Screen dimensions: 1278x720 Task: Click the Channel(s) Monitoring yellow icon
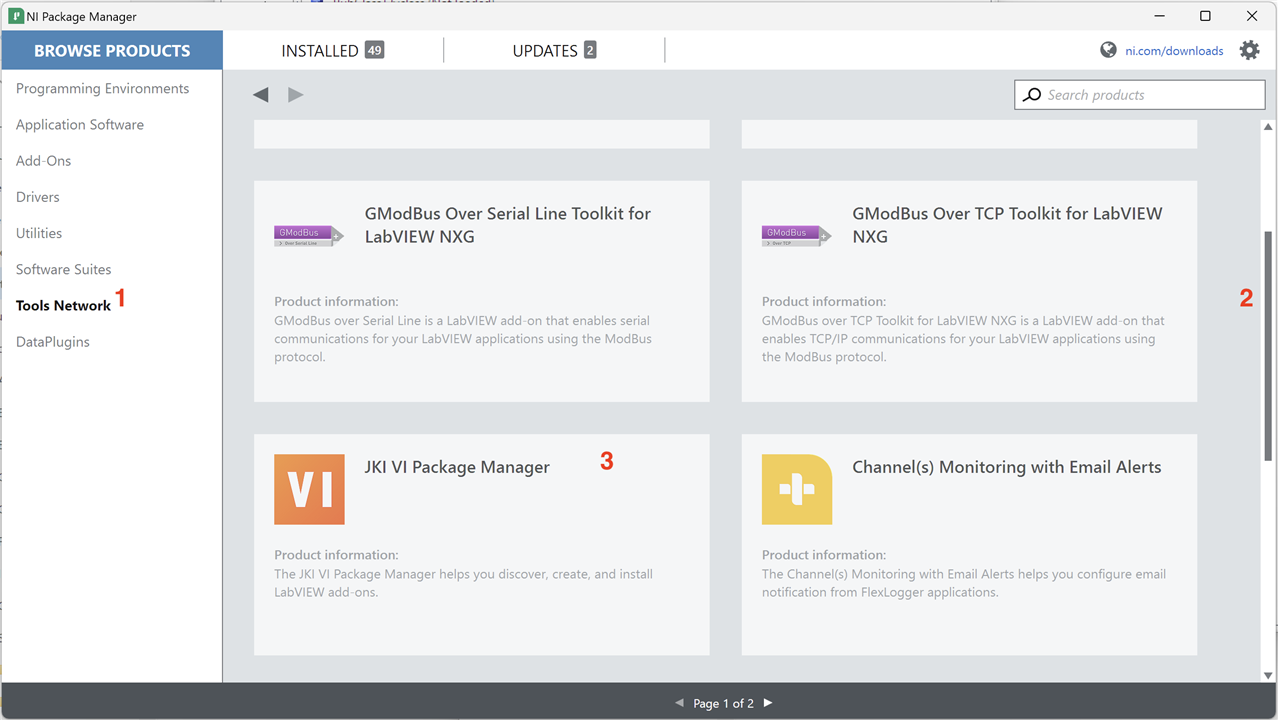pos(797,489)
